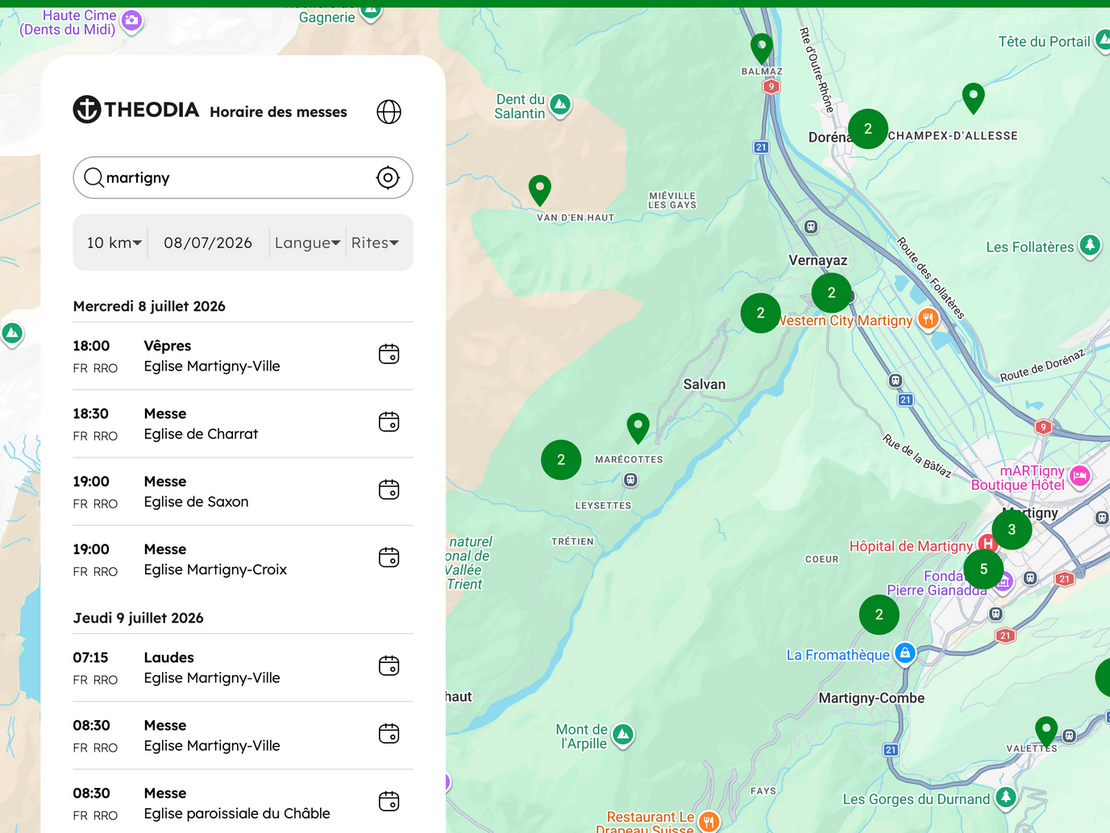This screenshot has width=1110, height=833.
Task: Click La Fromathèque shop marker
Action: click(x=905, y=653)
